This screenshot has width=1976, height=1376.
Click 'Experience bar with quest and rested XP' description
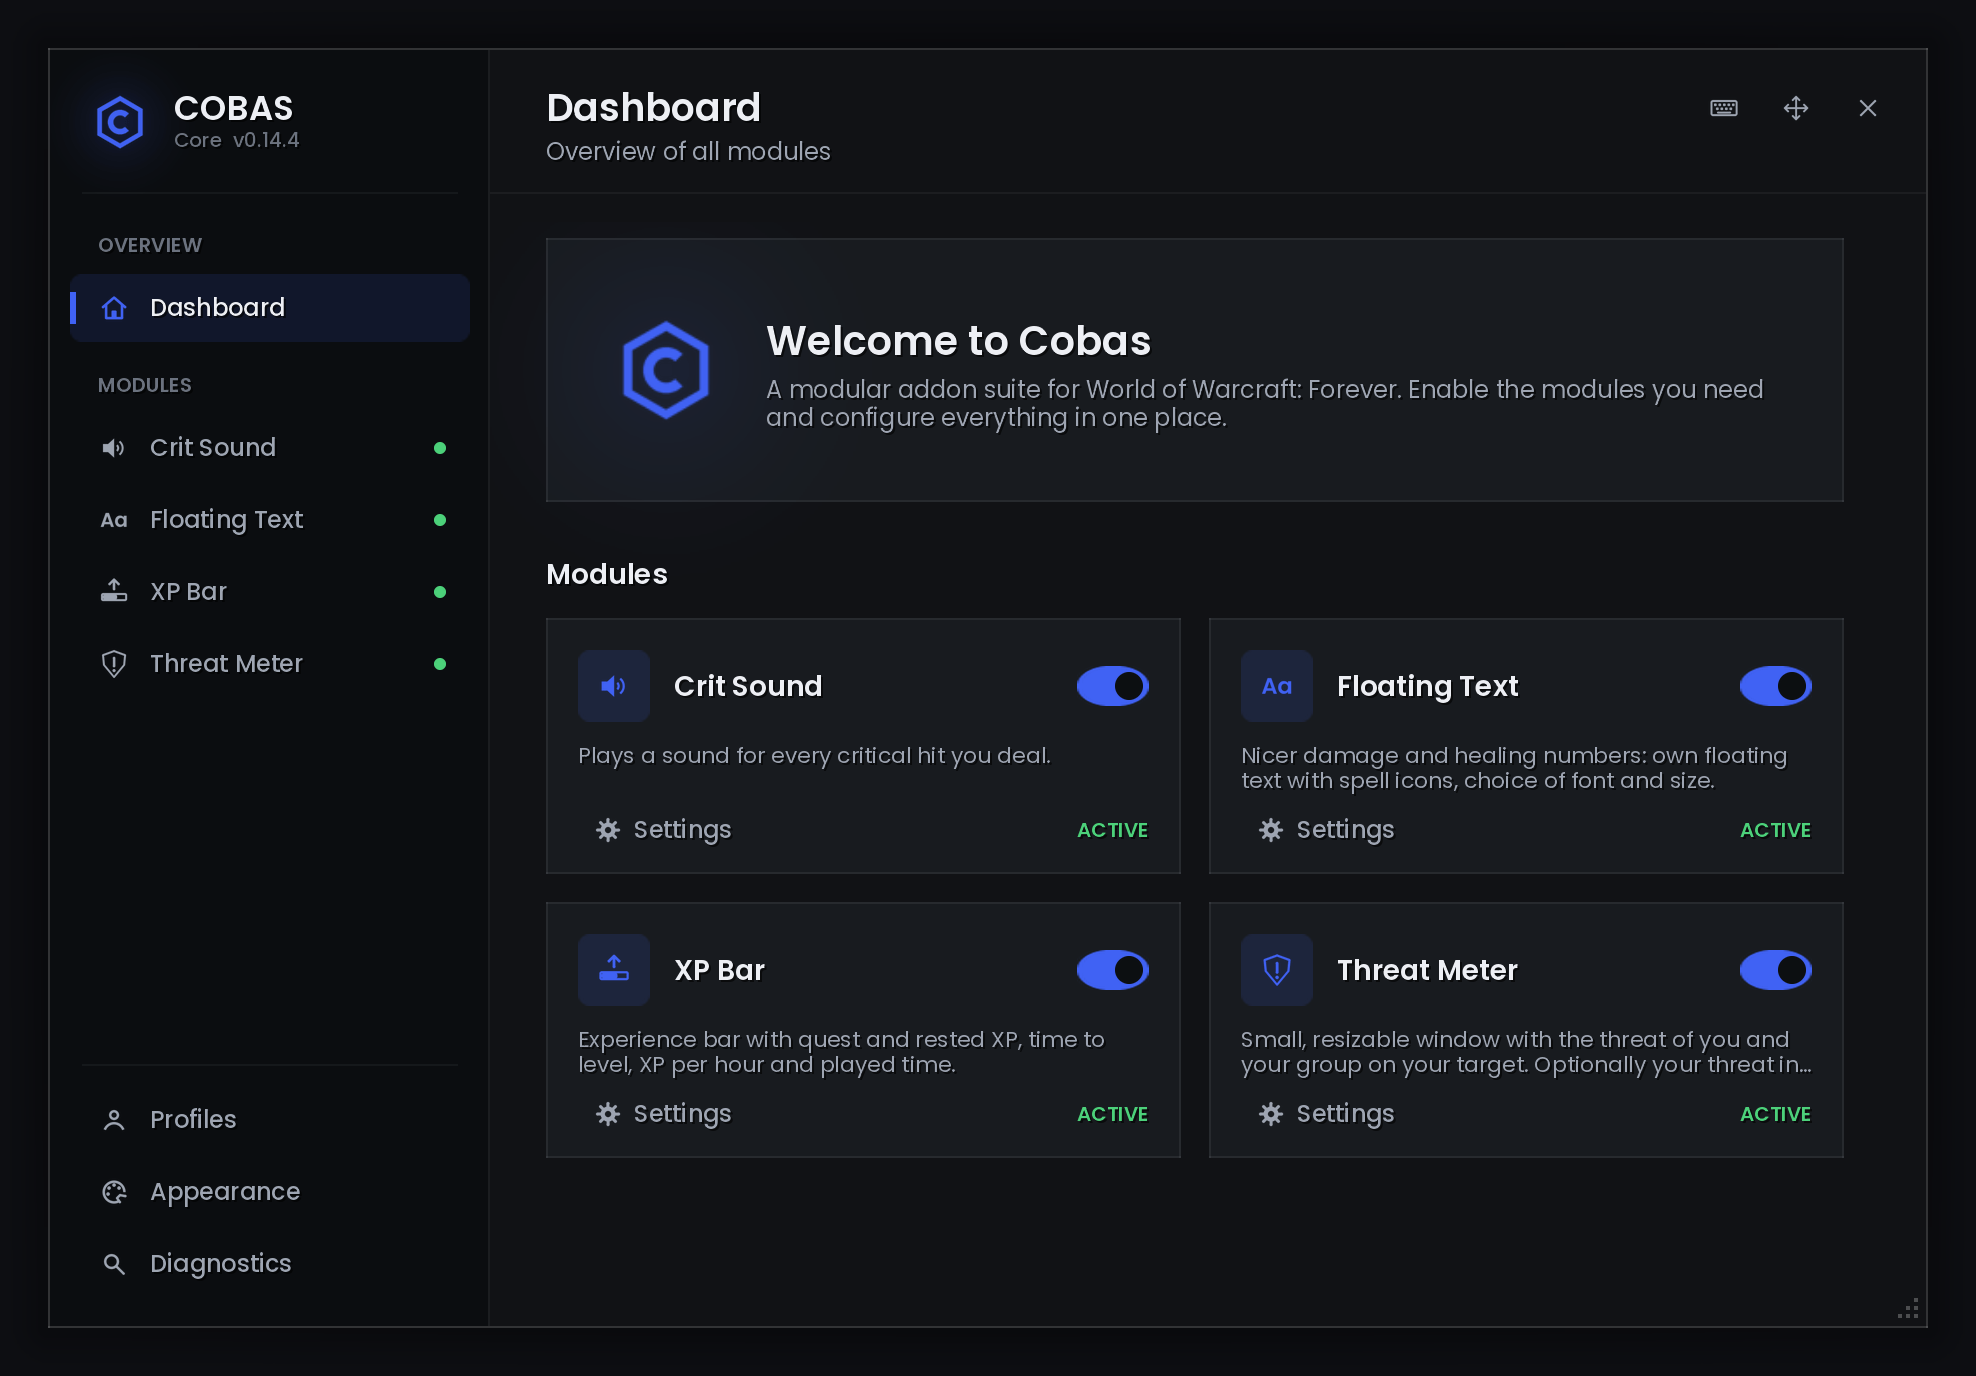[x=841, y=1052]
